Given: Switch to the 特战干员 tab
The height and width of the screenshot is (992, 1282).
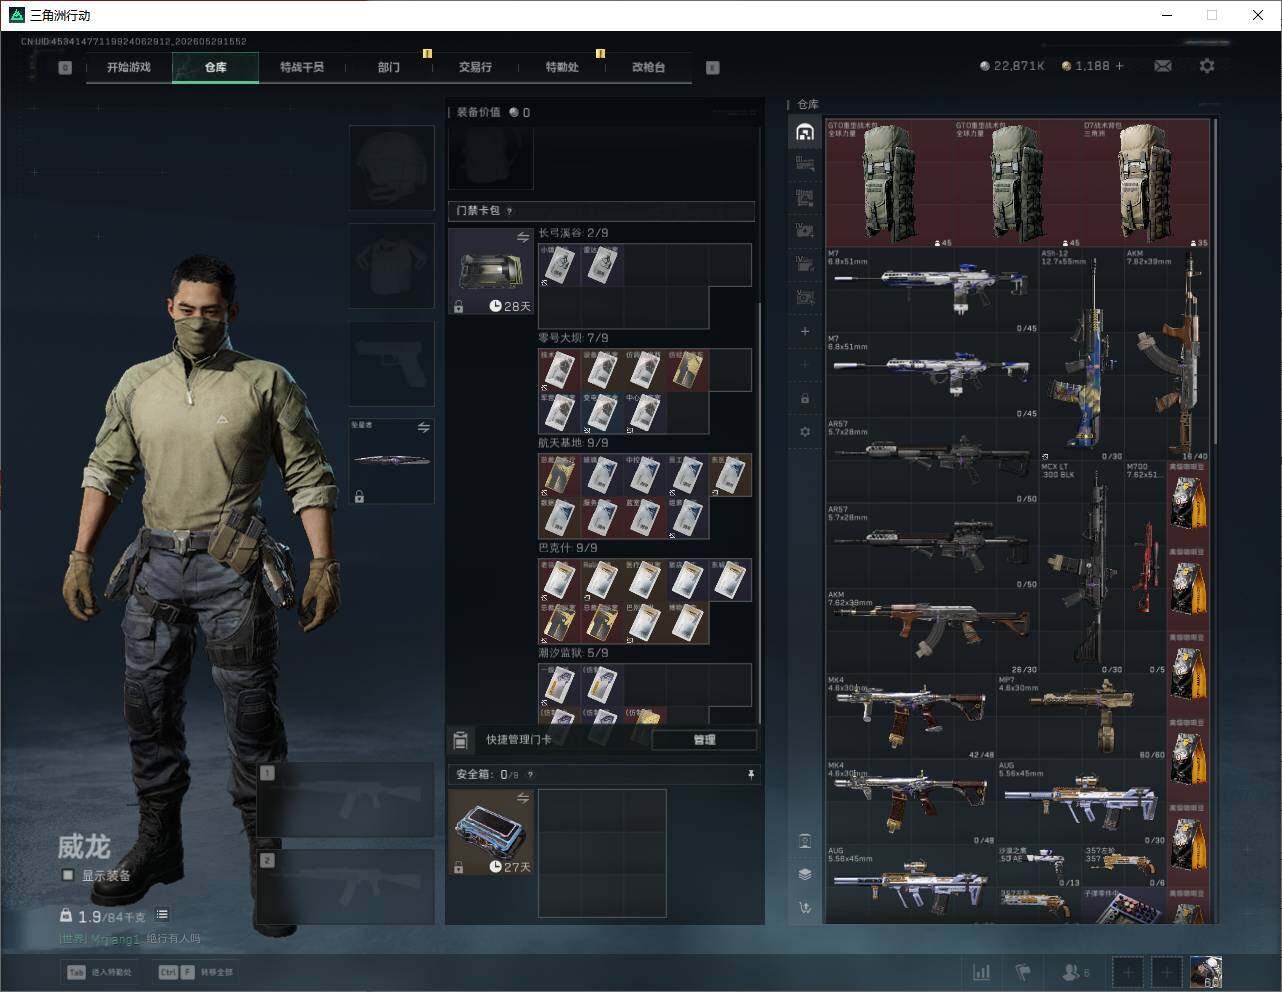Looking at the screenshot, I should (x=302, y=67).
